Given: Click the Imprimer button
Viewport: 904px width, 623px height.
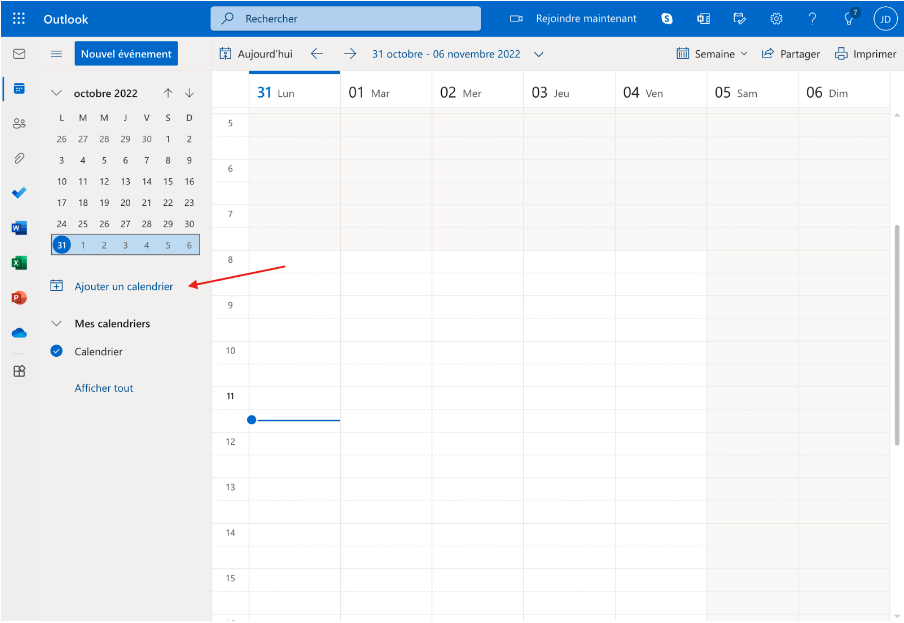Looking at the screenshot, I should [865, 54].
